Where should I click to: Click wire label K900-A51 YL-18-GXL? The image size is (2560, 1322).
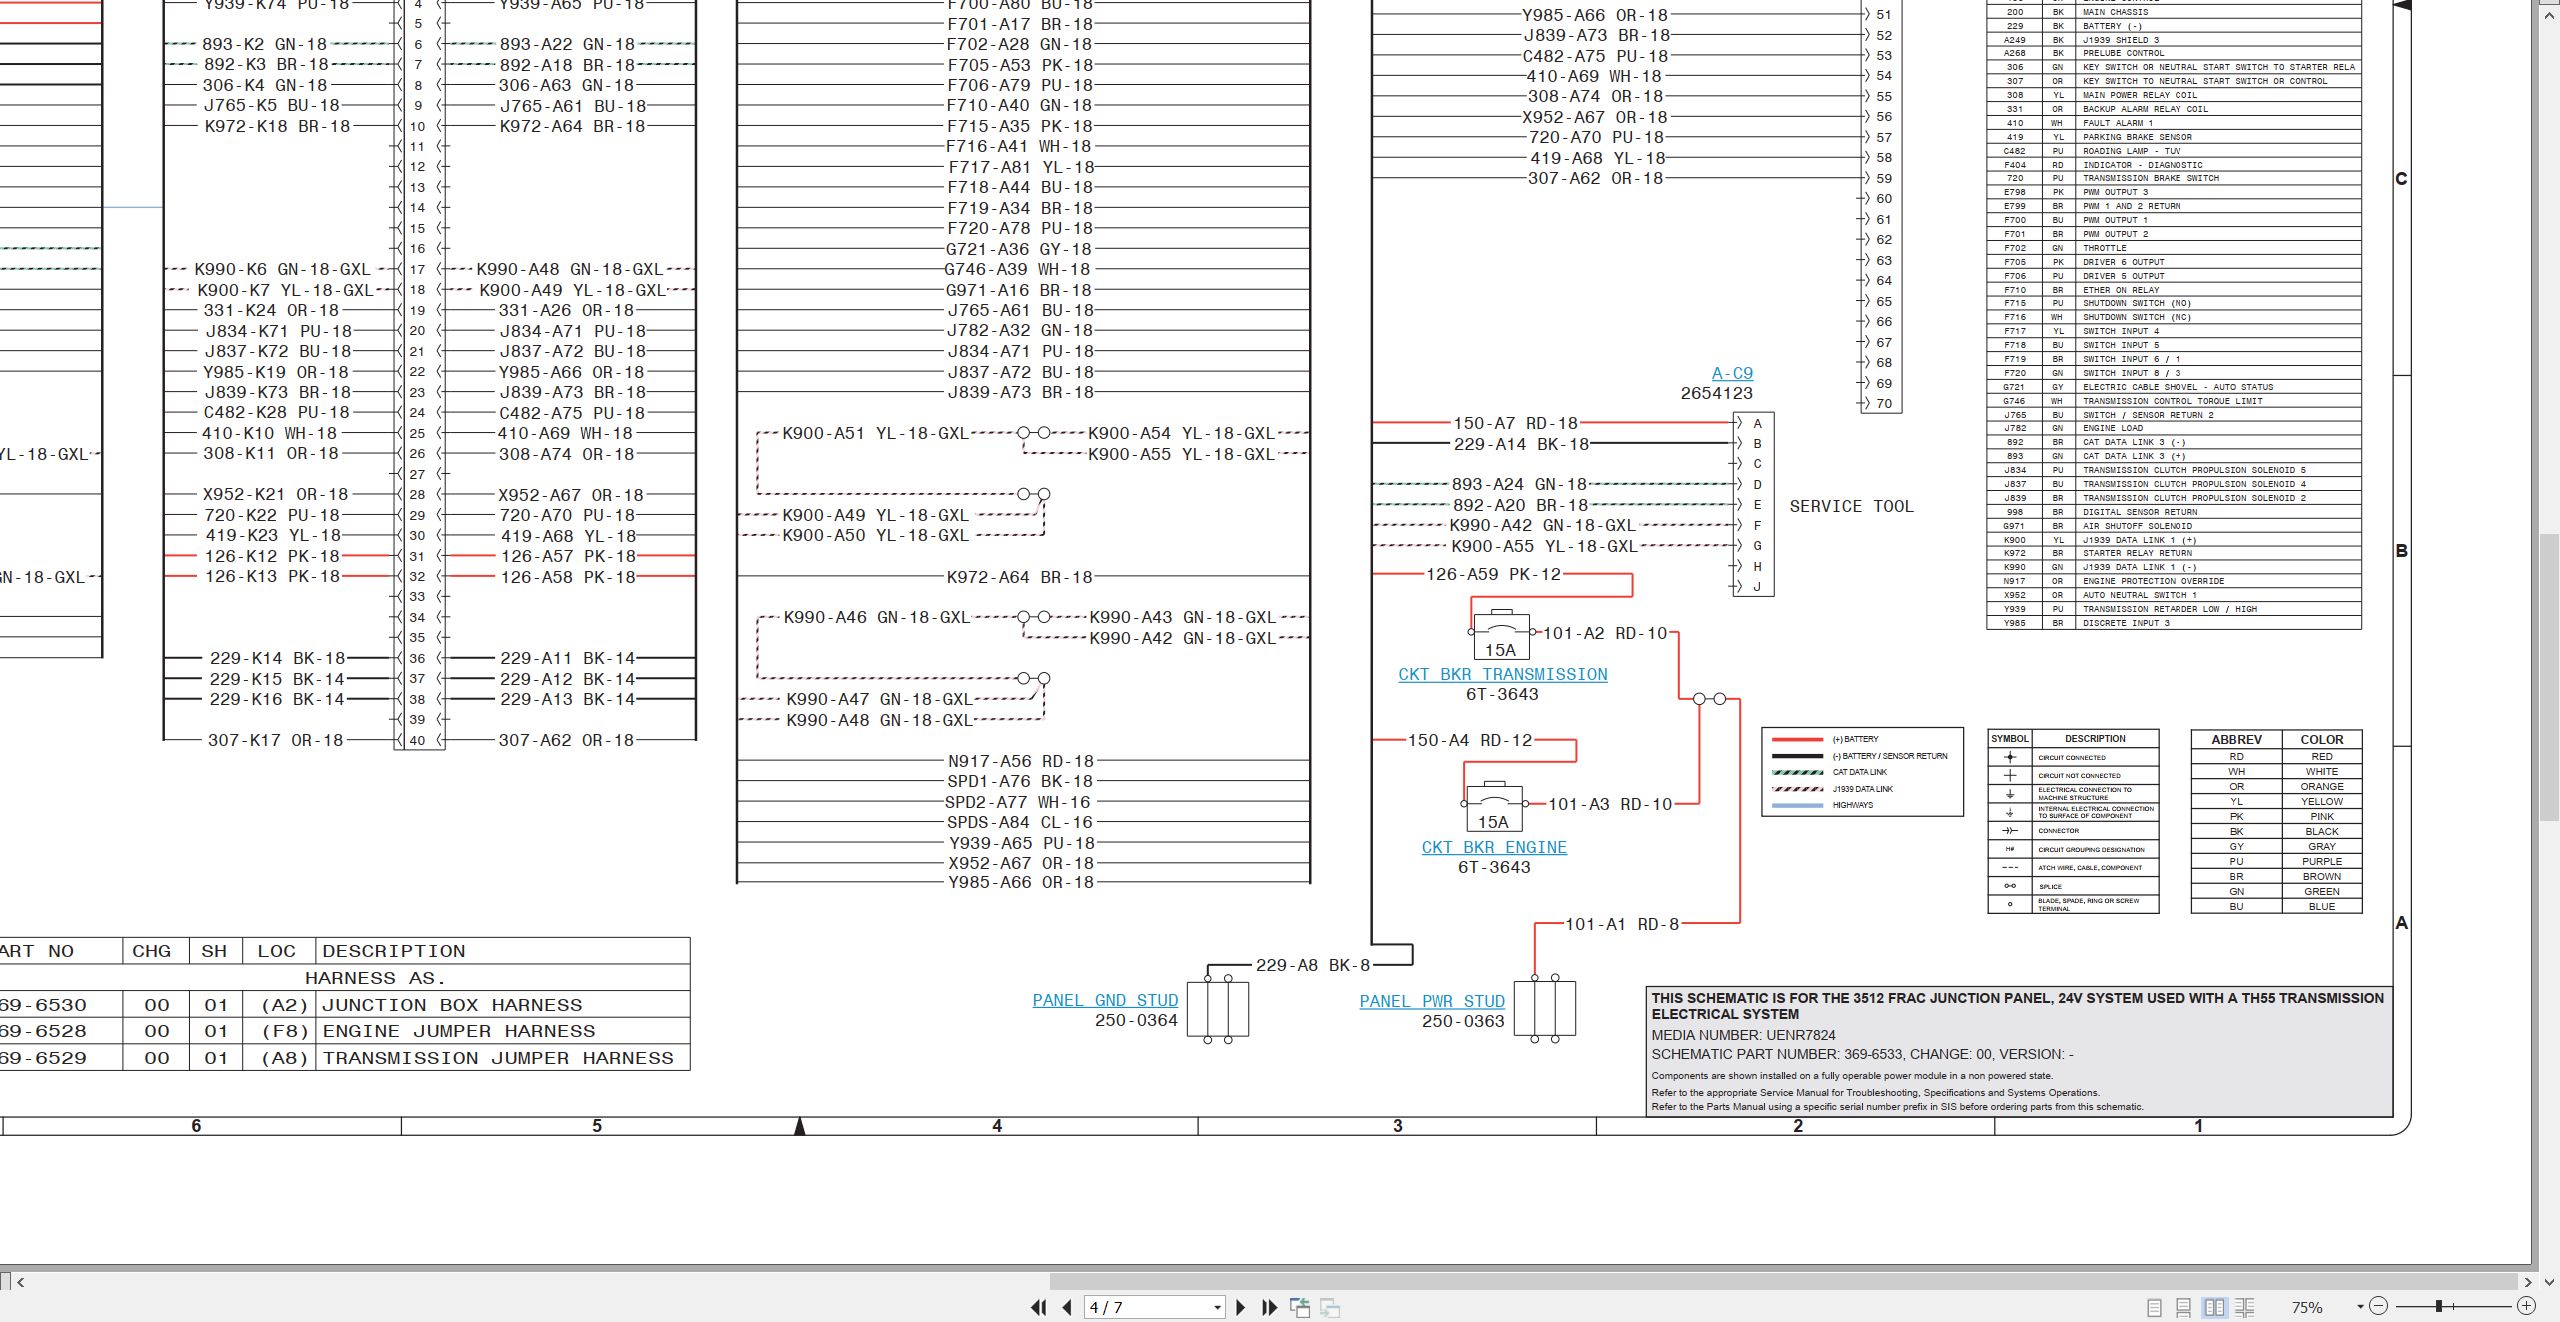click(876, 433)
